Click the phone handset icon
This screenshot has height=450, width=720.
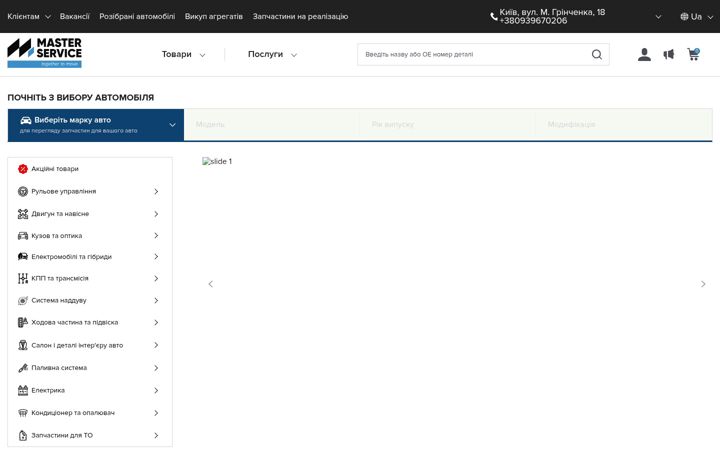click(x=494, y=17)
